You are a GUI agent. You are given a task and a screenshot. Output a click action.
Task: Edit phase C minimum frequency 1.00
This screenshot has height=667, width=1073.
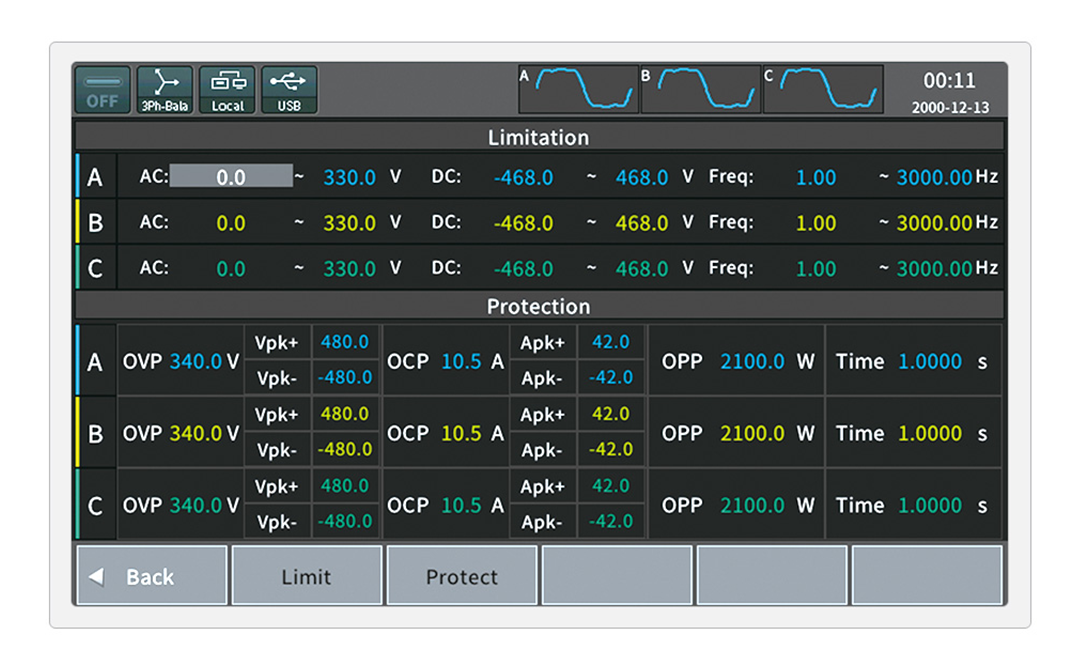pyautogui.click(x=816, y=269)
